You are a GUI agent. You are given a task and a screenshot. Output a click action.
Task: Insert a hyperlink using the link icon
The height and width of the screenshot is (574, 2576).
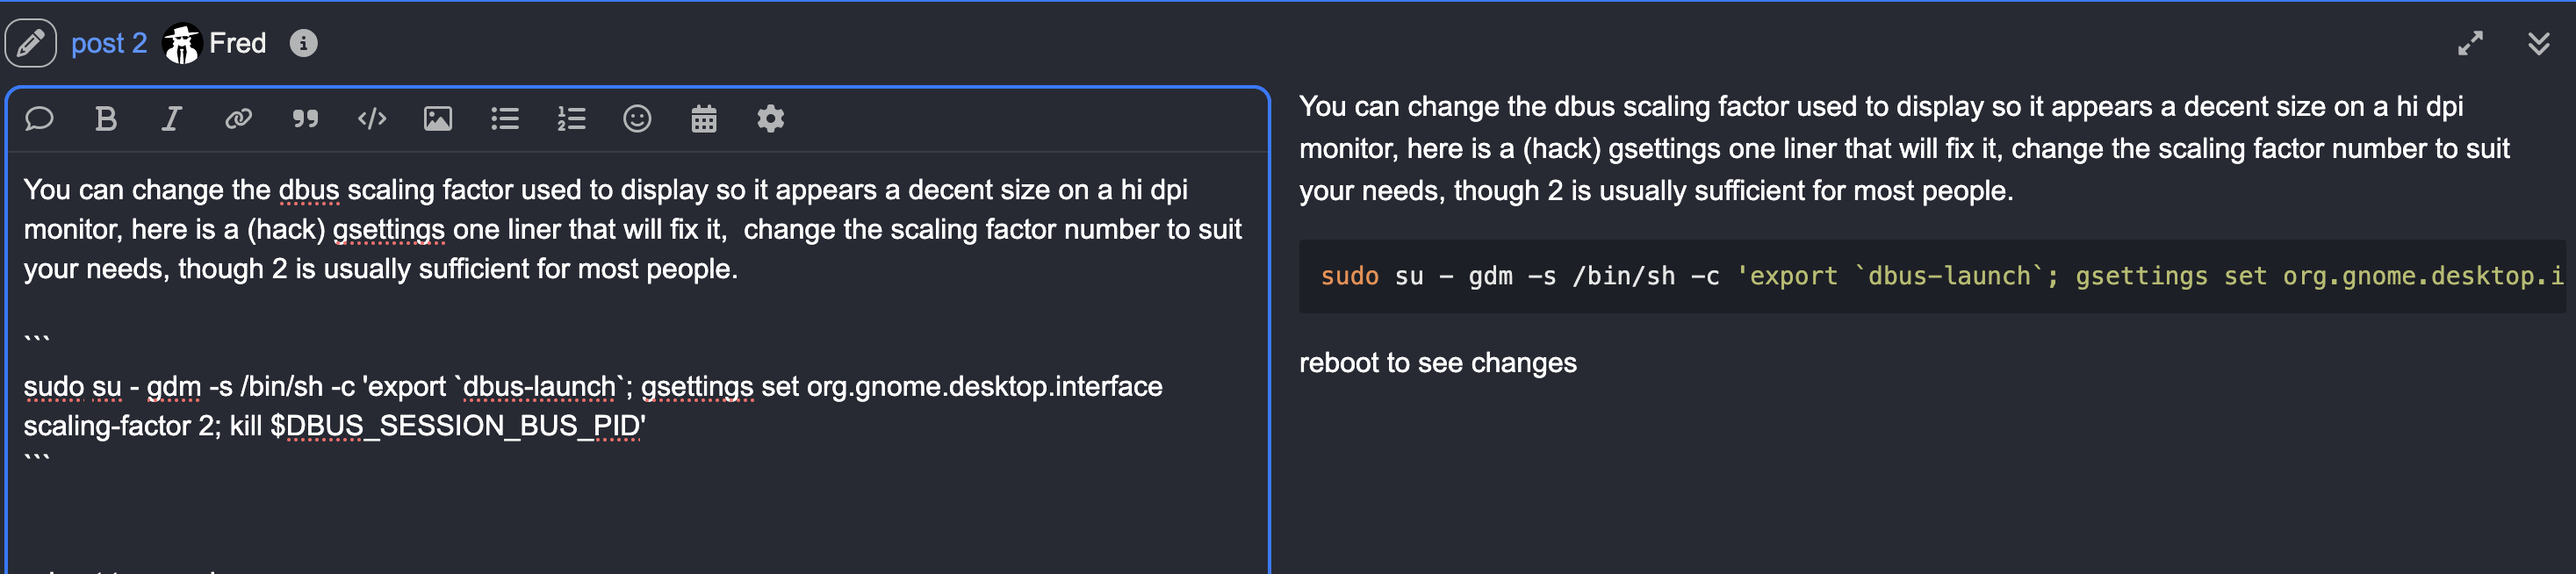(238, 119)
